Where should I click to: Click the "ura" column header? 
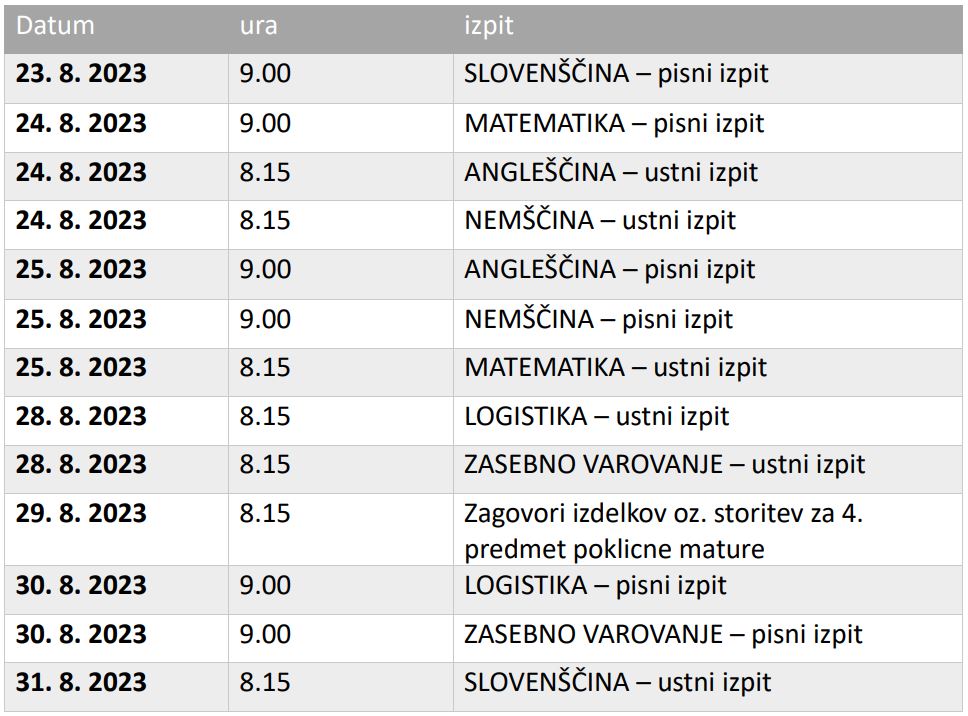coord(258,26)
